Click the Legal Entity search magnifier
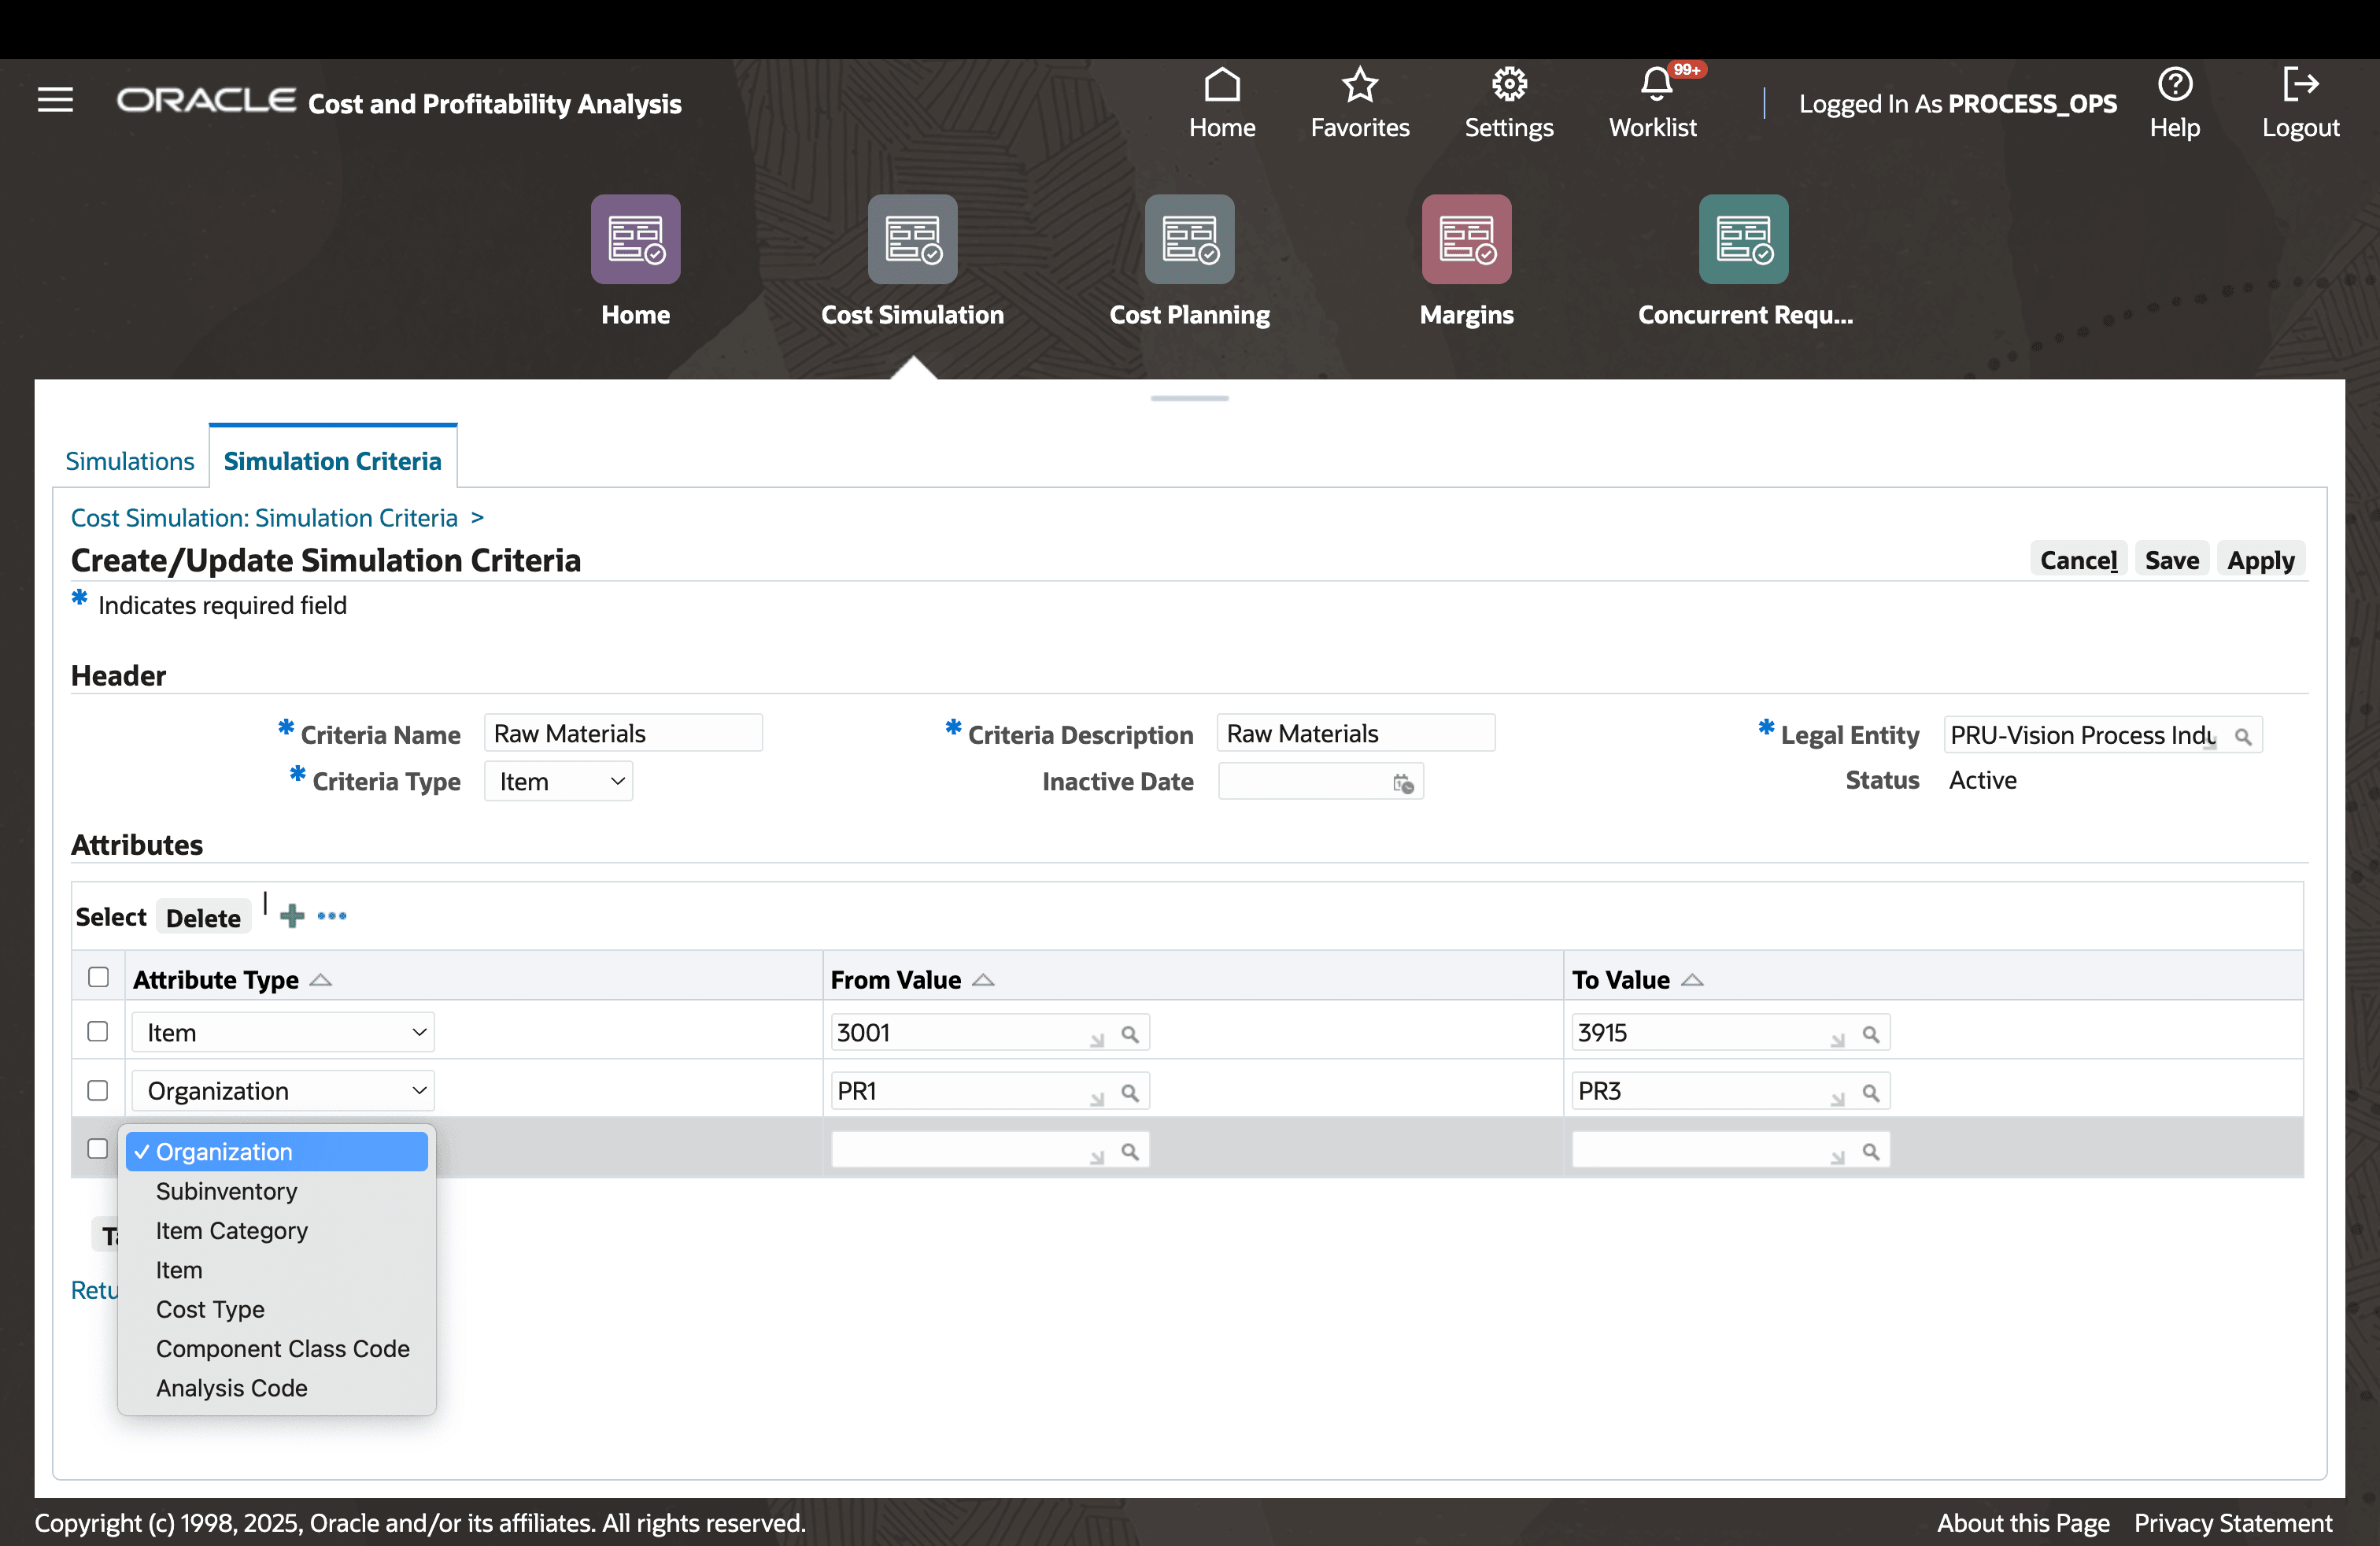The width and height of the screenshot is (2380, 1546). (2243, 735)
